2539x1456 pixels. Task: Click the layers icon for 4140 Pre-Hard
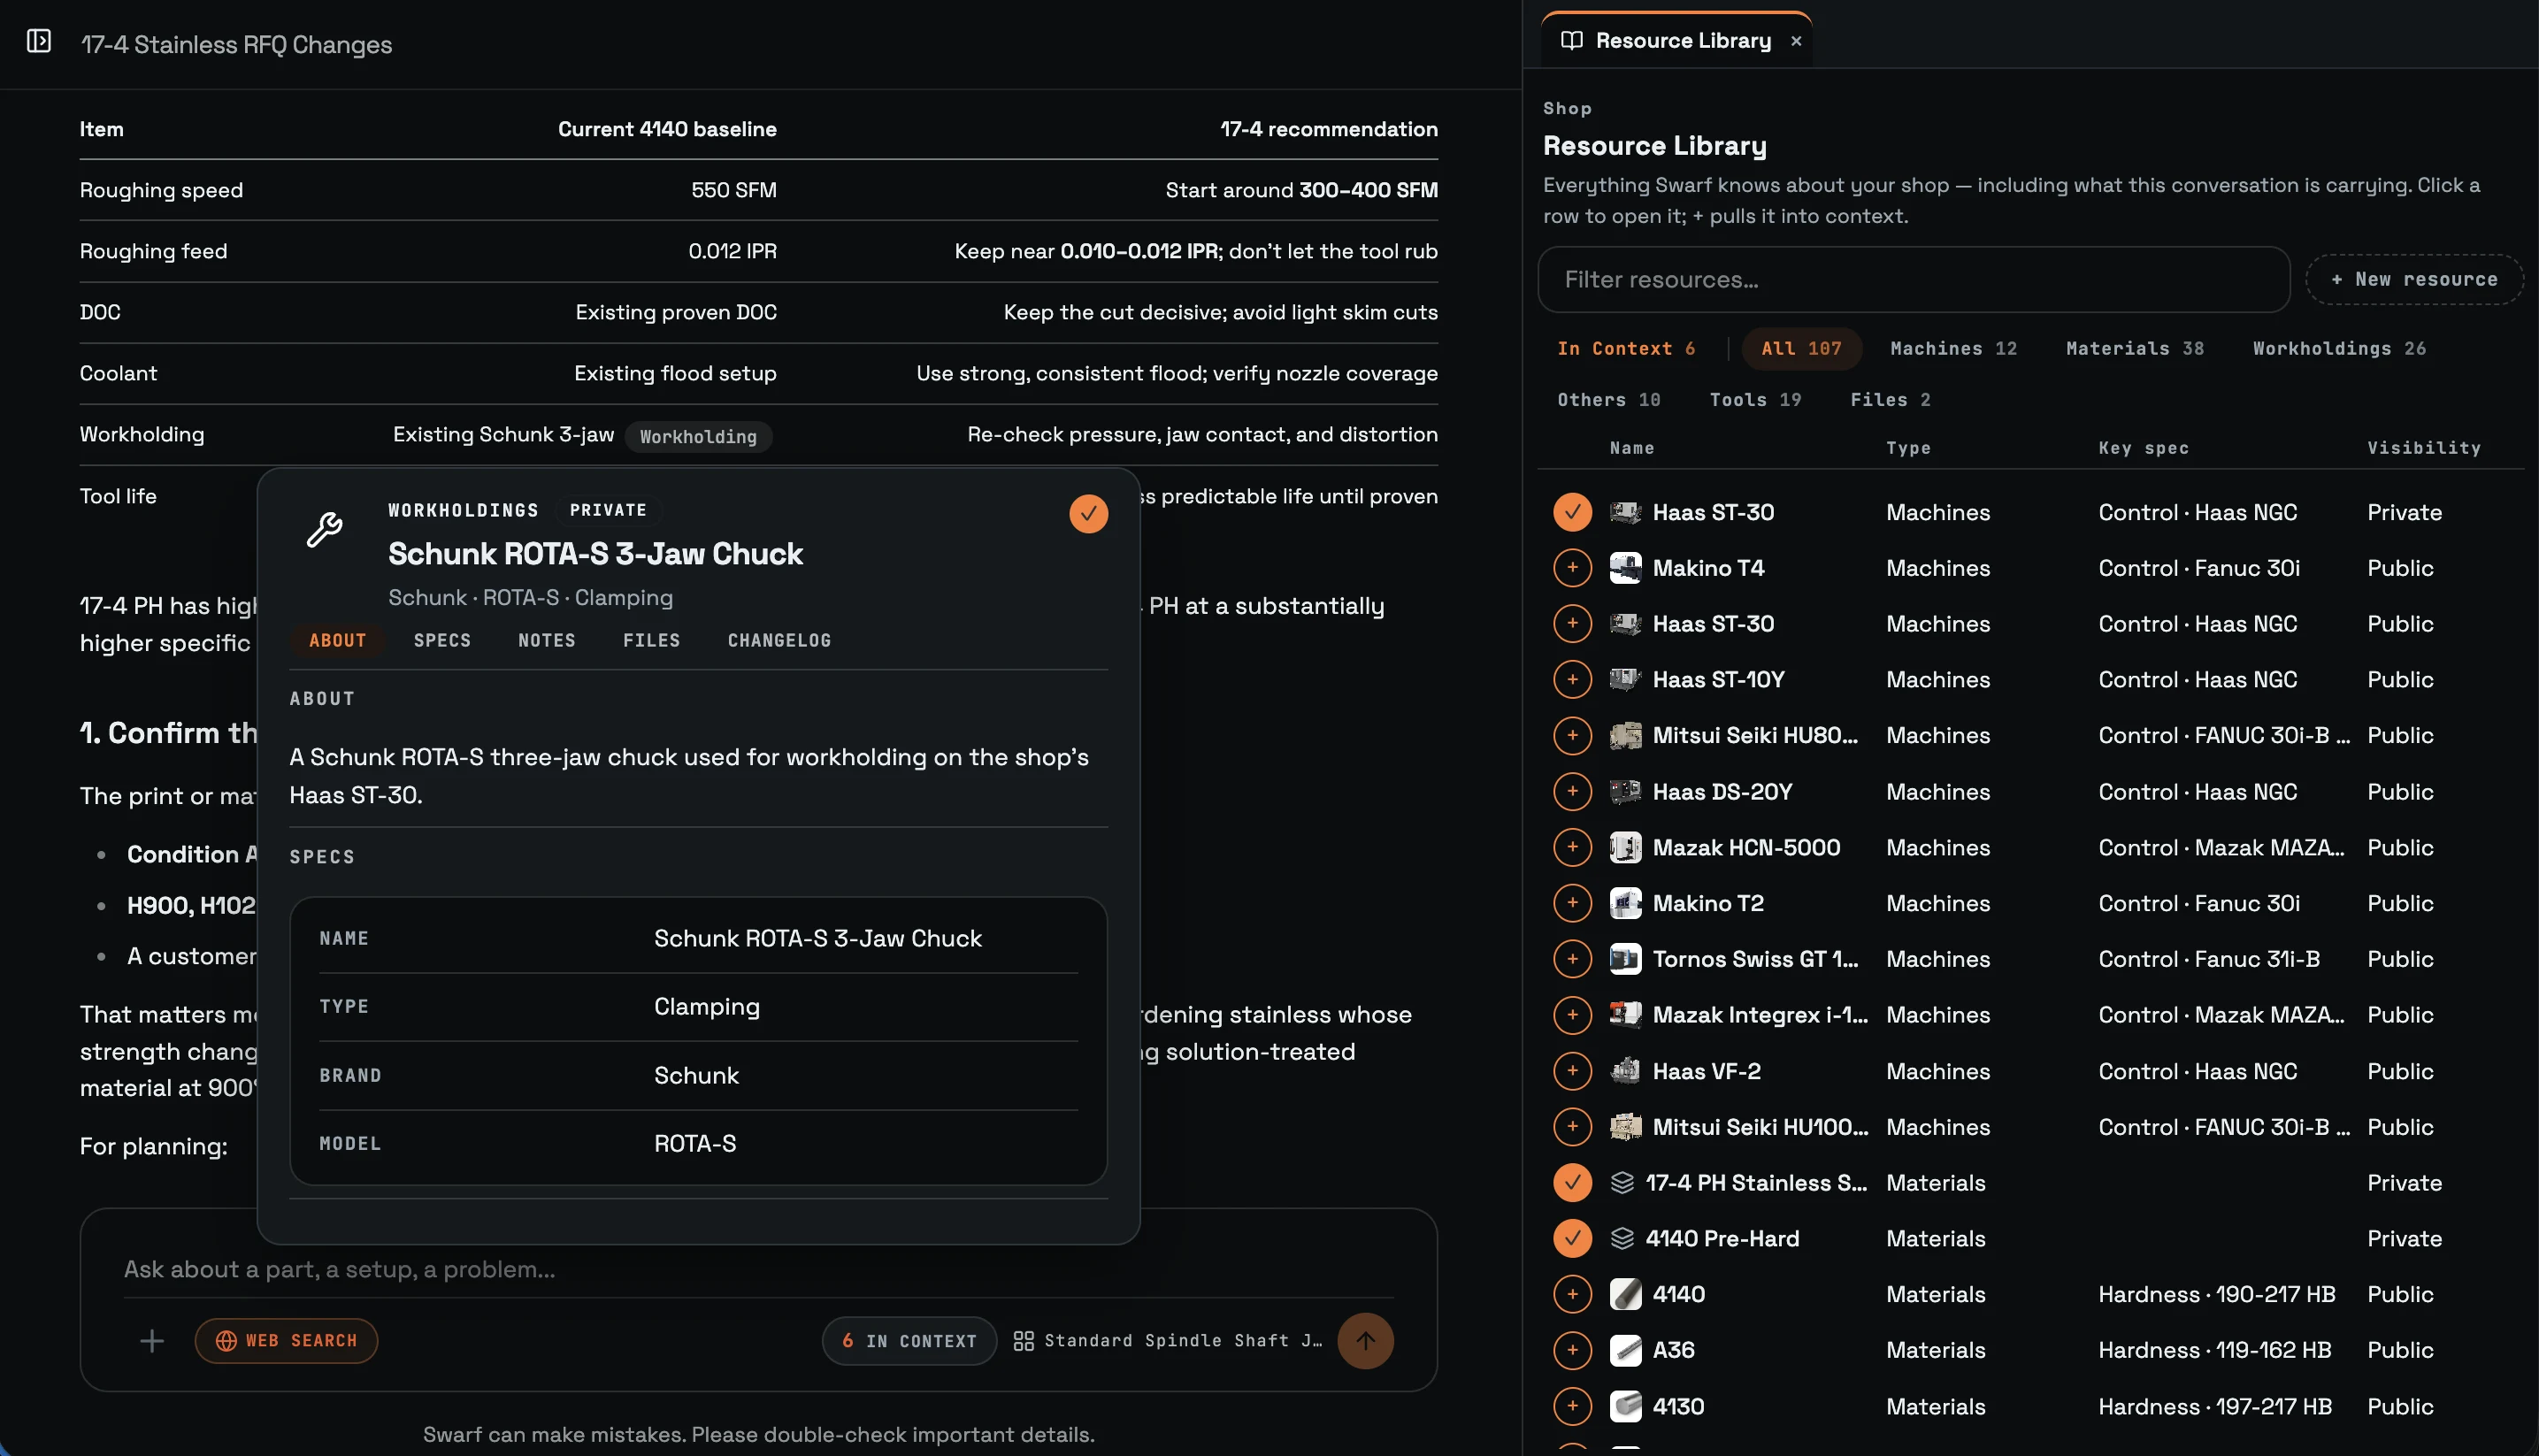1622,1239
